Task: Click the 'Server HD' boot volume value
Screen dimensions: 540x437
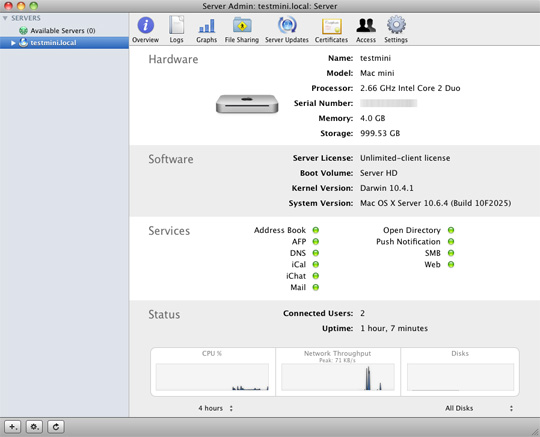Action: pos(378,173)
